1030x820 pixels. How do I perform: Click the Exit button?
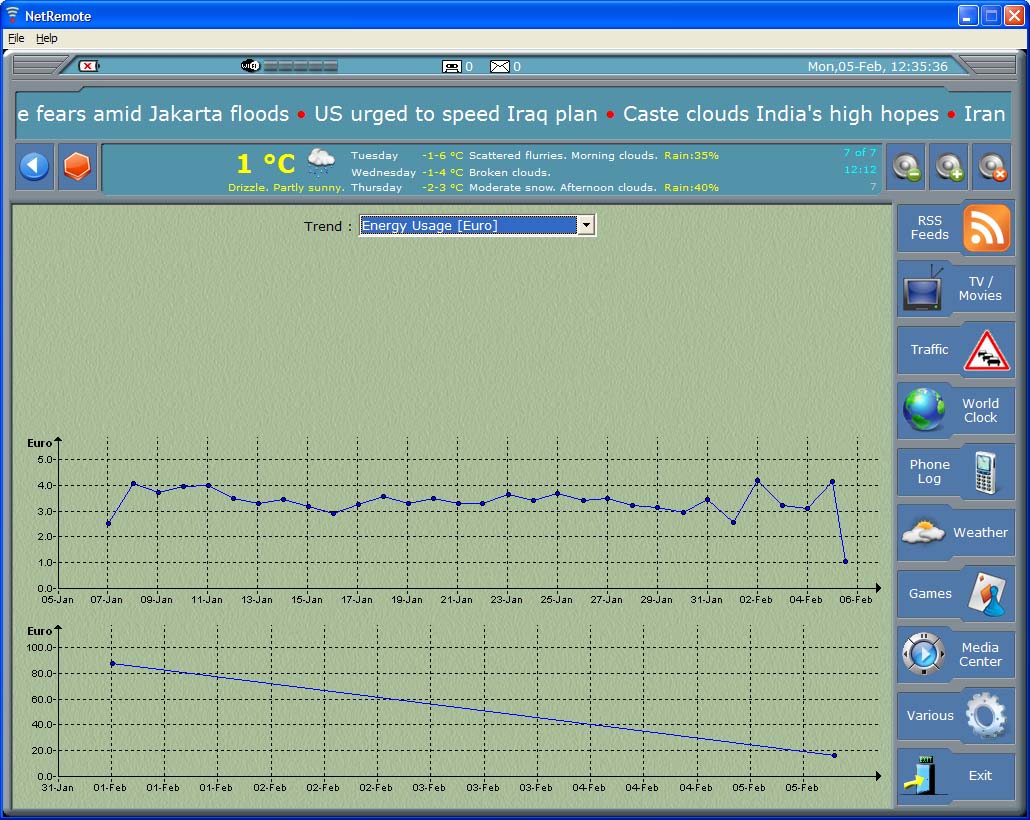(x=955, y=776)
